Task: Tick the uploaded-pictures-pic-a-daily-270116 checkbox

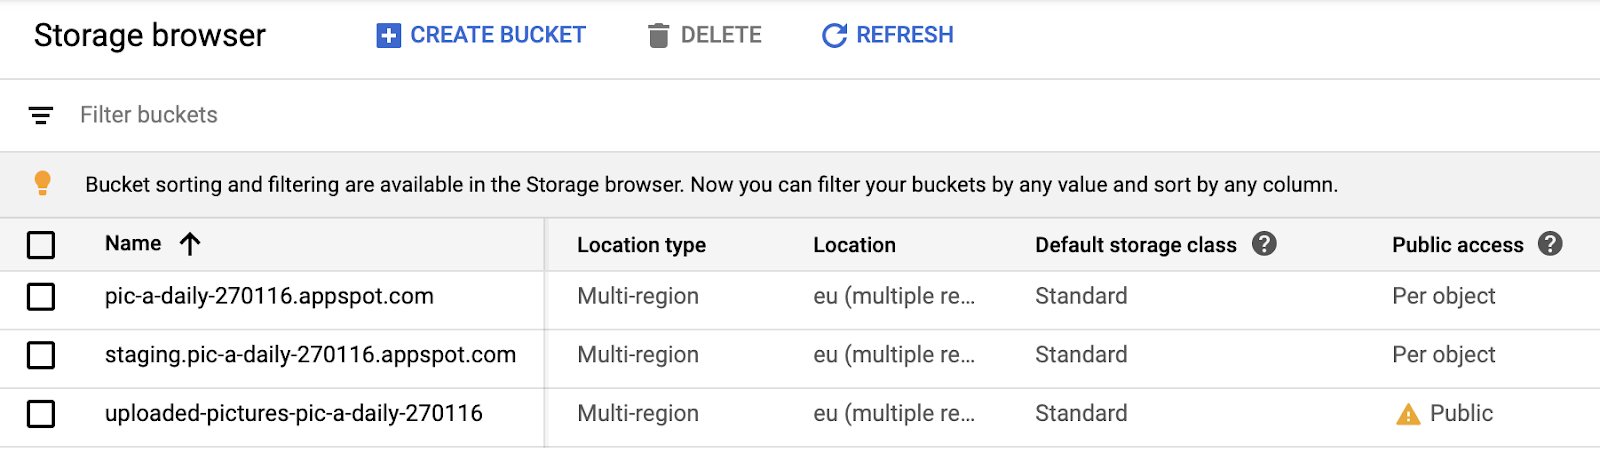Action: point(41,414)
